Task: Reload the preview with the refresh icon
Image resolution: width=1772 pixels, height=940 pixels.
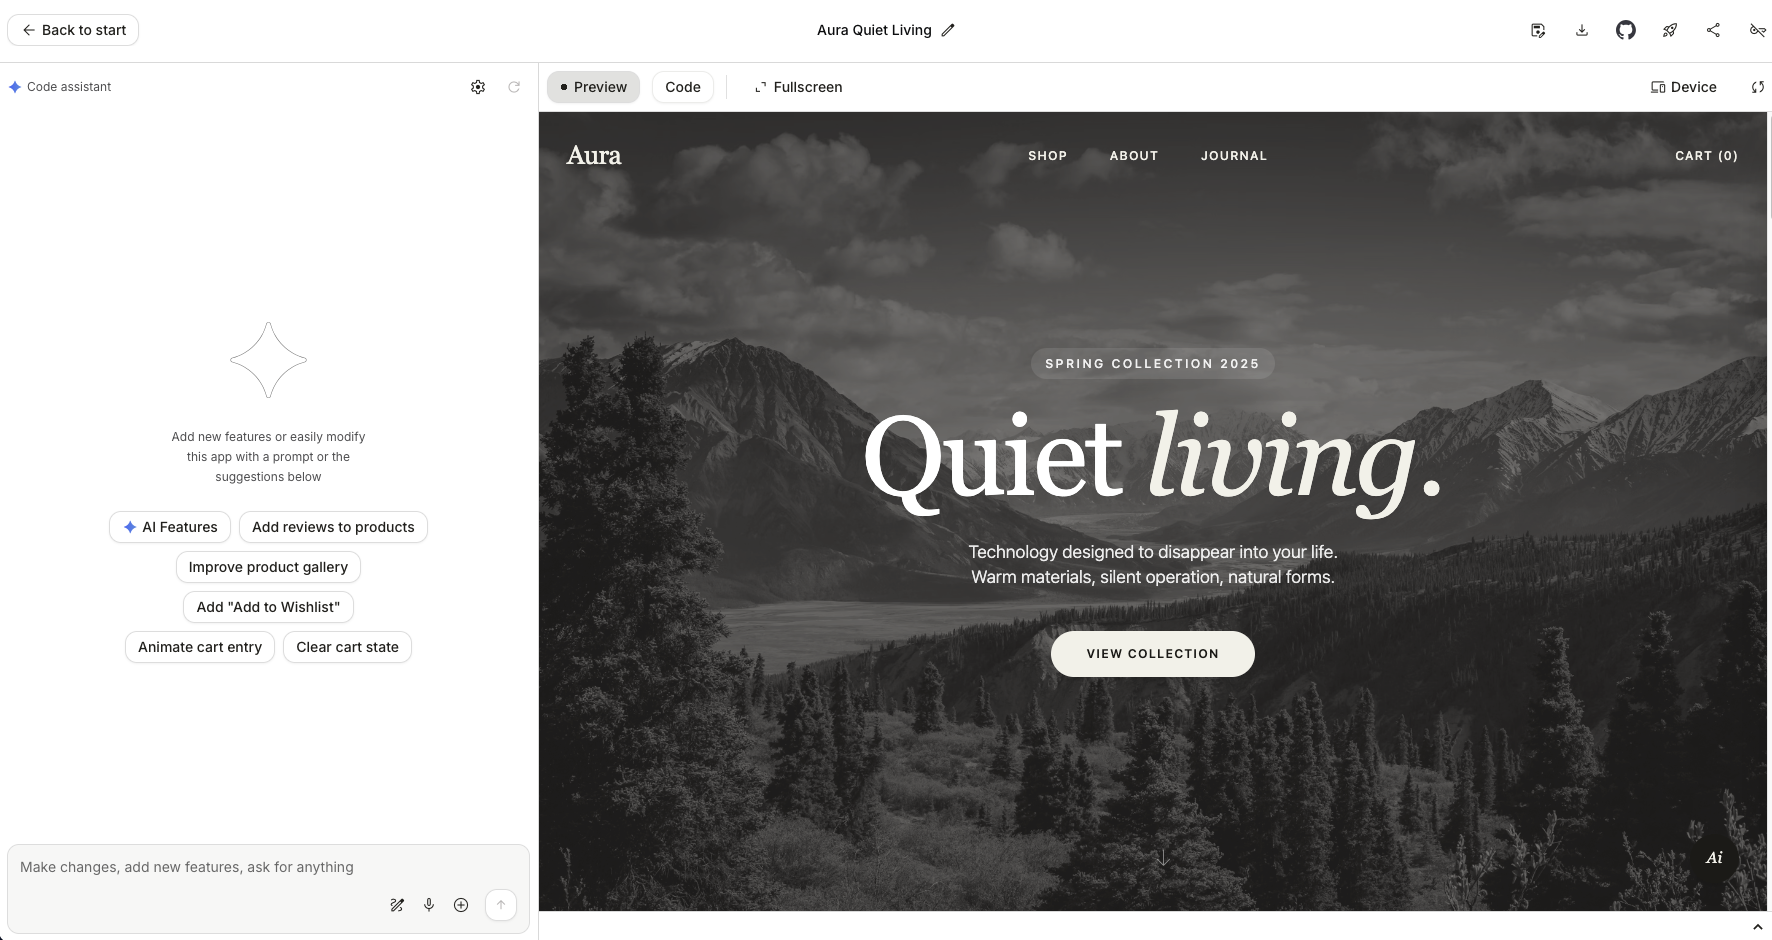Action: point(1757,87)
